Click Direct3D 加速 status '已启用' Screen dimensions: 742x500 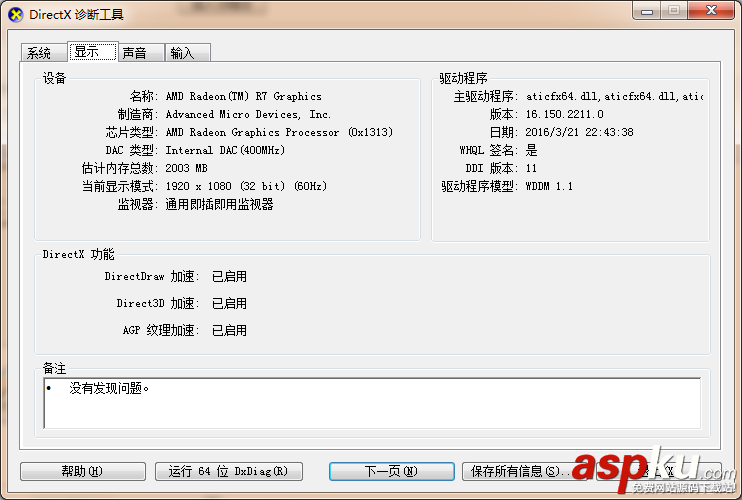coord(229,303)
